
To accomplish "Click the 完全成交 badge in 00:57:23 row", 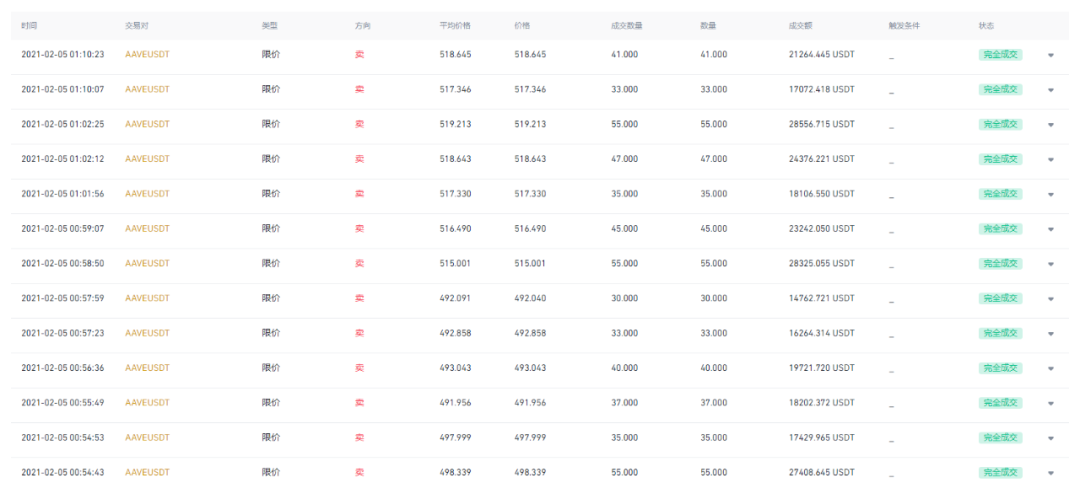I will coord(1000,333).
